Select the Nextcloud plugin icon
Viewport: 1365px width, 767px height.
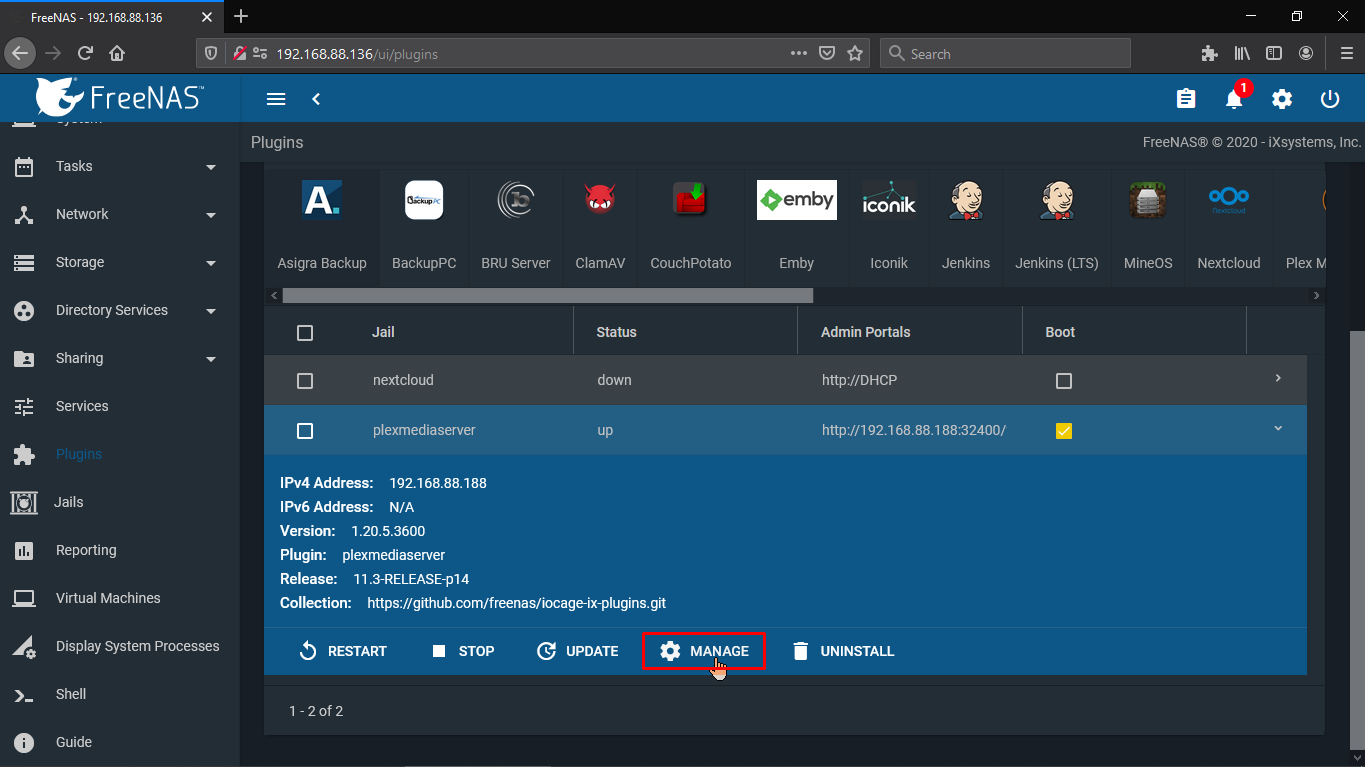point(1229,200)
